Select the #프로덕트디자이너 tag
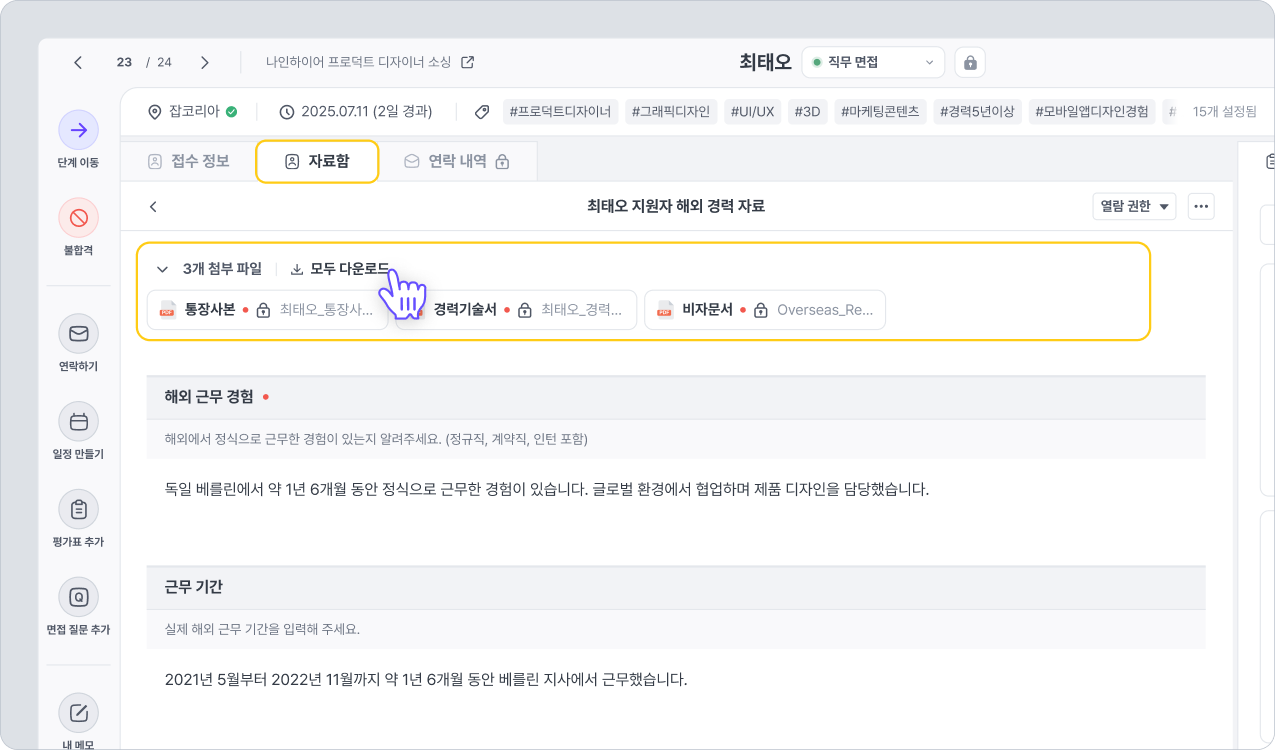This screenshot has height=750, width=1275. (x=560, y=112)
